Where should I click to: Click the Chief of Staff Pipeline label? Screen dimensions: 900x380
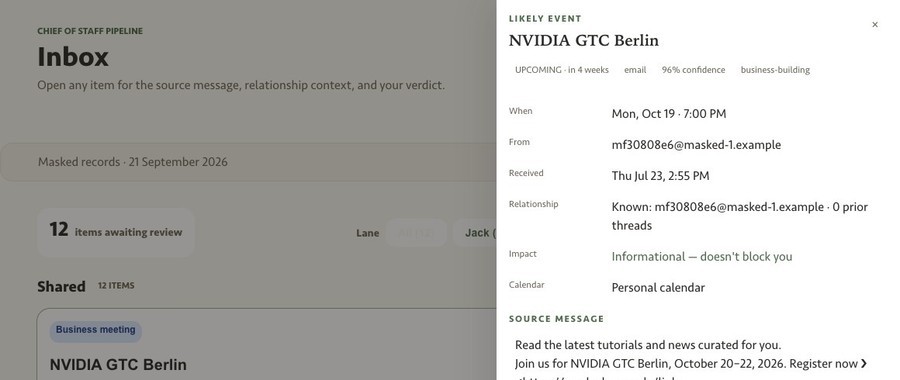(90, 31)
